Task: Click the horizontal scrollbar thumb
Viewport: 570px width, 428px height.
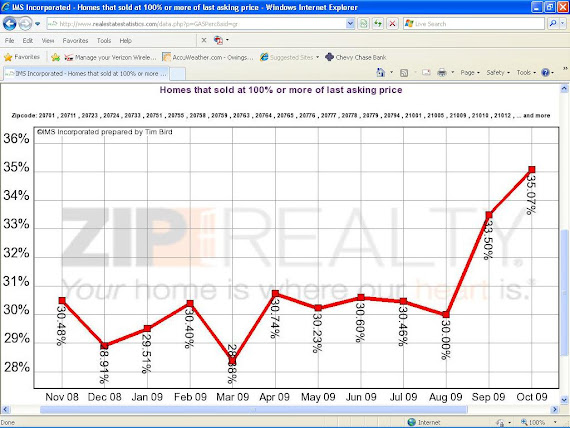Action: click(x=254, y=410)
